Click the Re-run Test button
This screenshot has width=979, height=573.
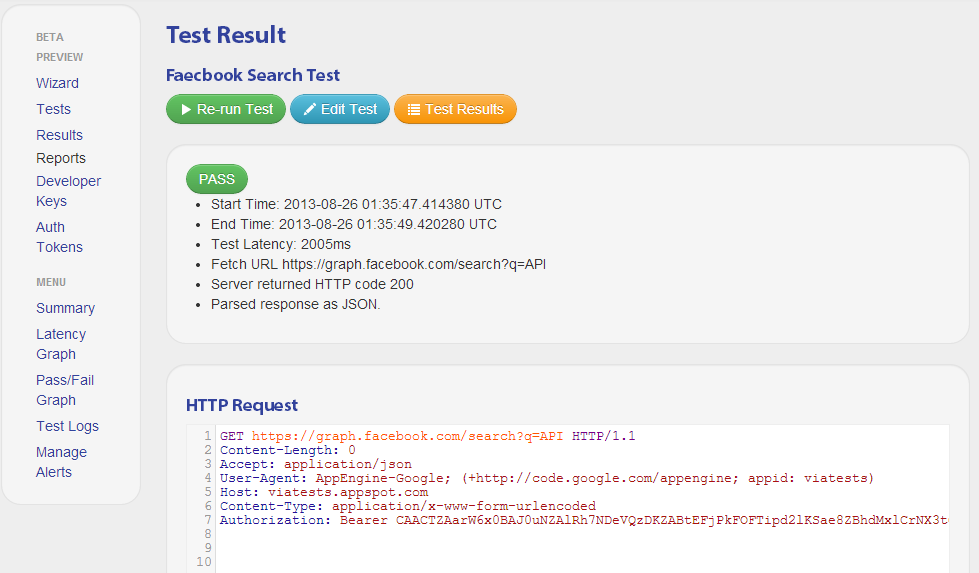(226, 109)
